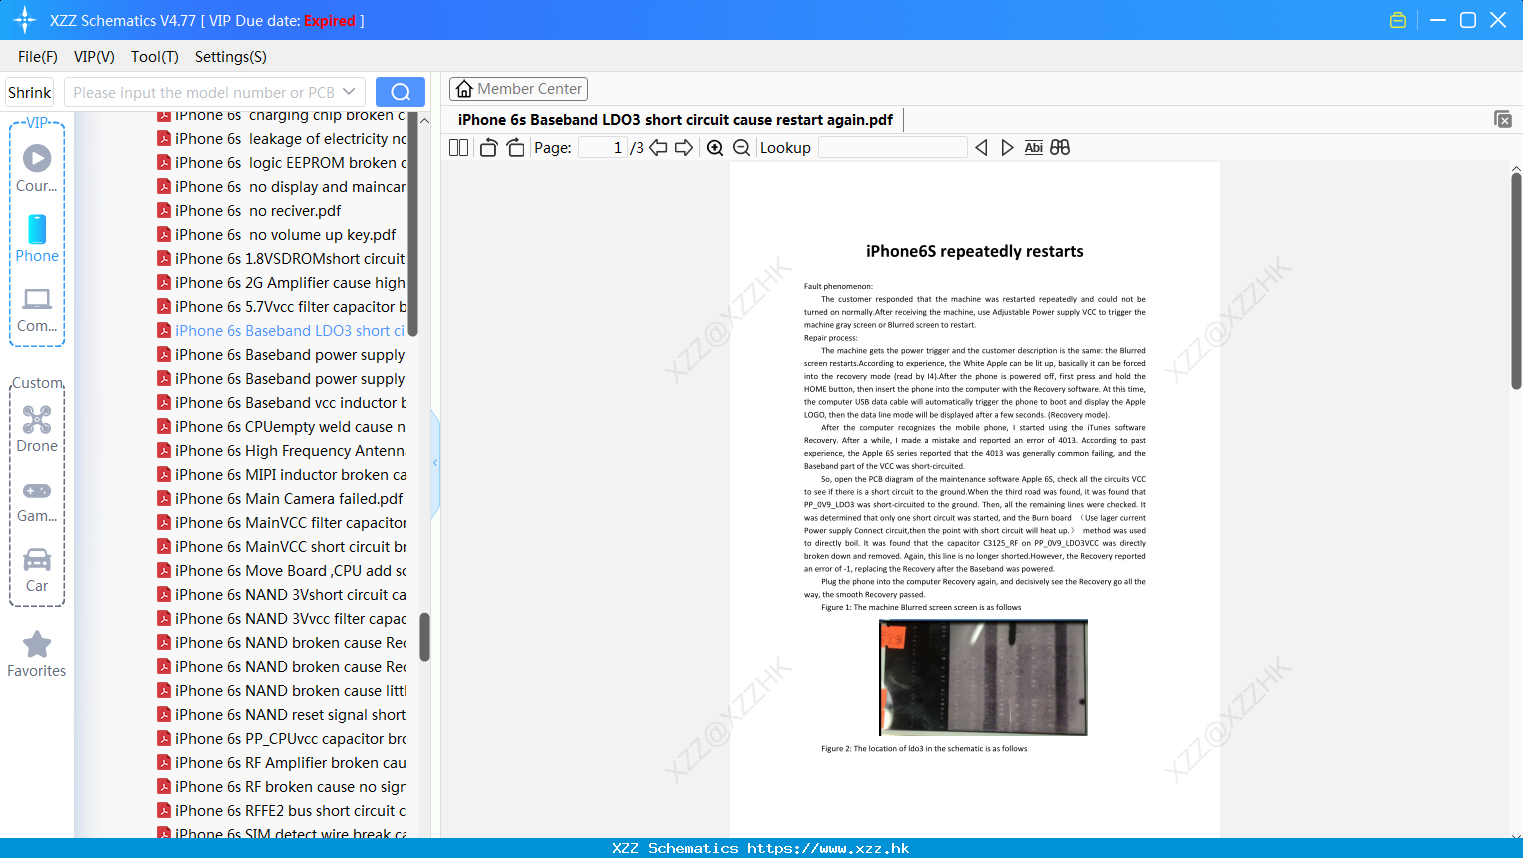Open iPhone 6s RF Amplifier broken file
The width and height of the screenshot is (1523, 858).
281,763
